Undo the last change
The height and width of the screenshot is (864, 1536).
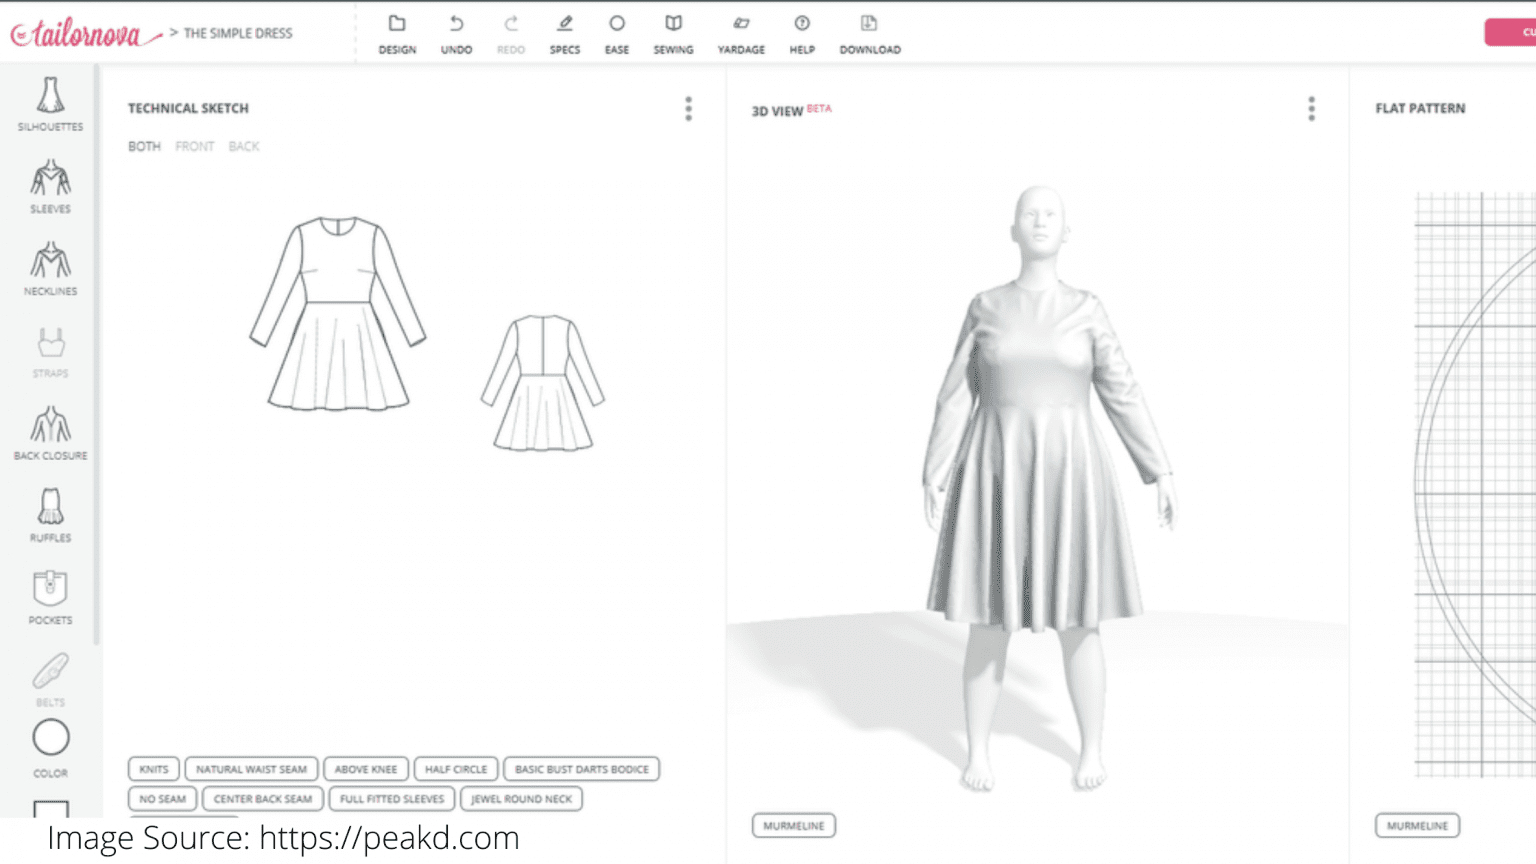pyautogui.click(x=456, y=34)
